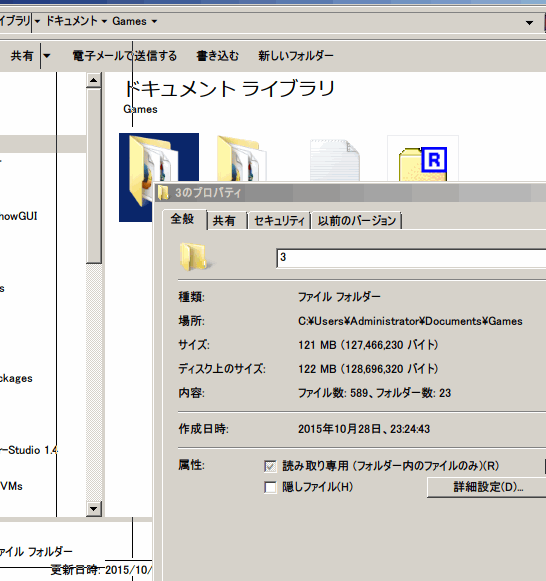This screenshot has width=546, height=581.
Task: Click Games in the address breadcrumb
Action: coord(129,21)
